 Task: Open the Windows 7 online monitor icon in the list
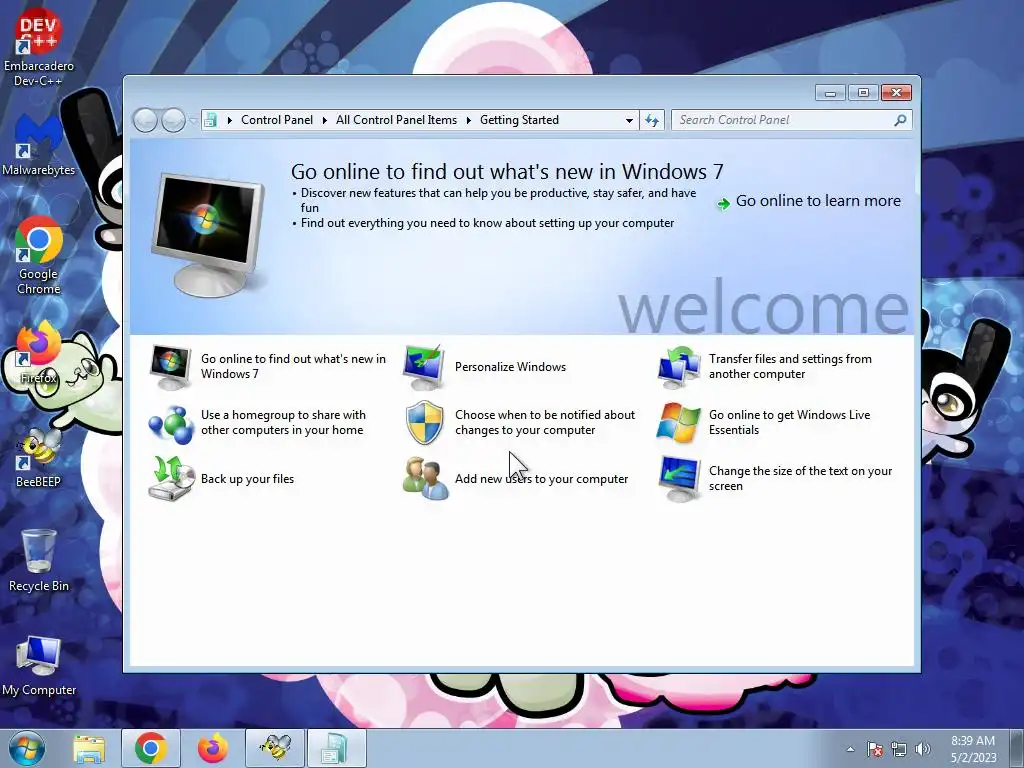click(170, 367)
